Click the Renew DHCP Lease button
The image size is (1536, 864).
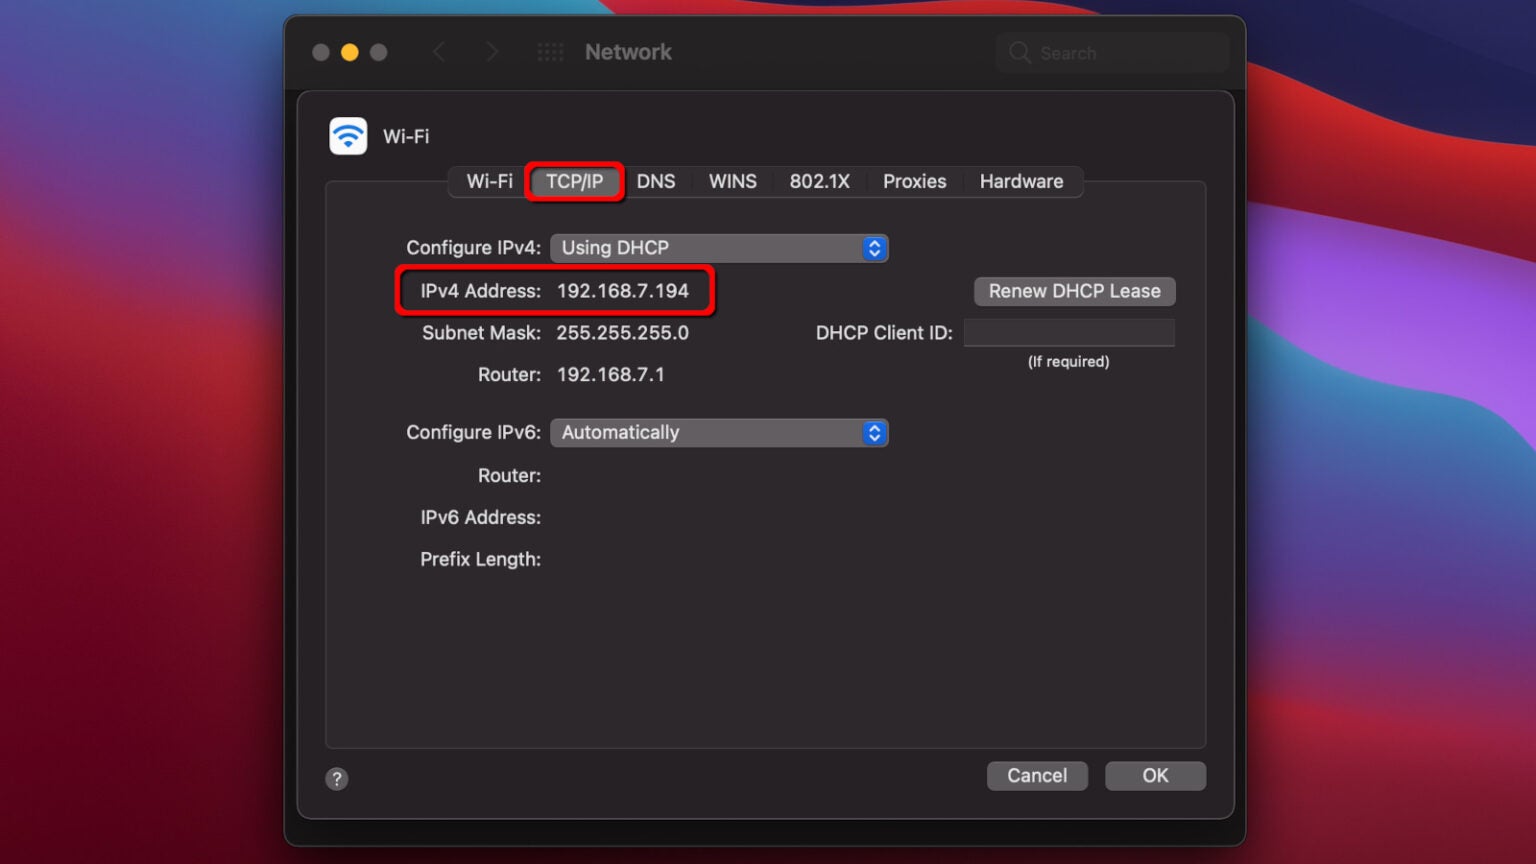coord(1074,291)
